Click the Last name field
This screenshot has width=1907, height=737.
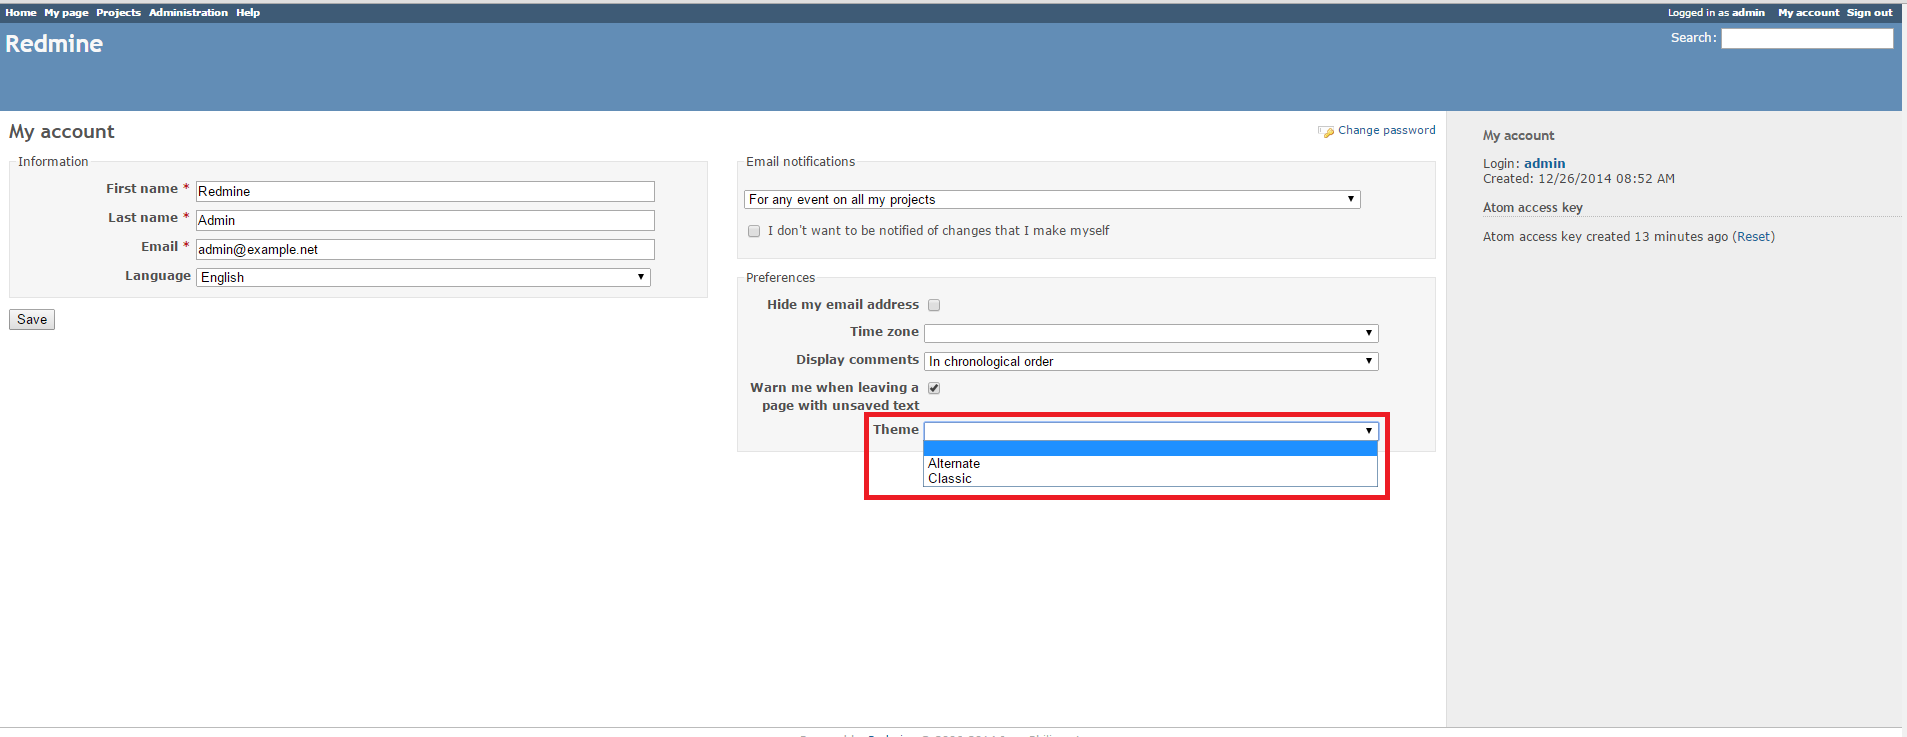425,220
